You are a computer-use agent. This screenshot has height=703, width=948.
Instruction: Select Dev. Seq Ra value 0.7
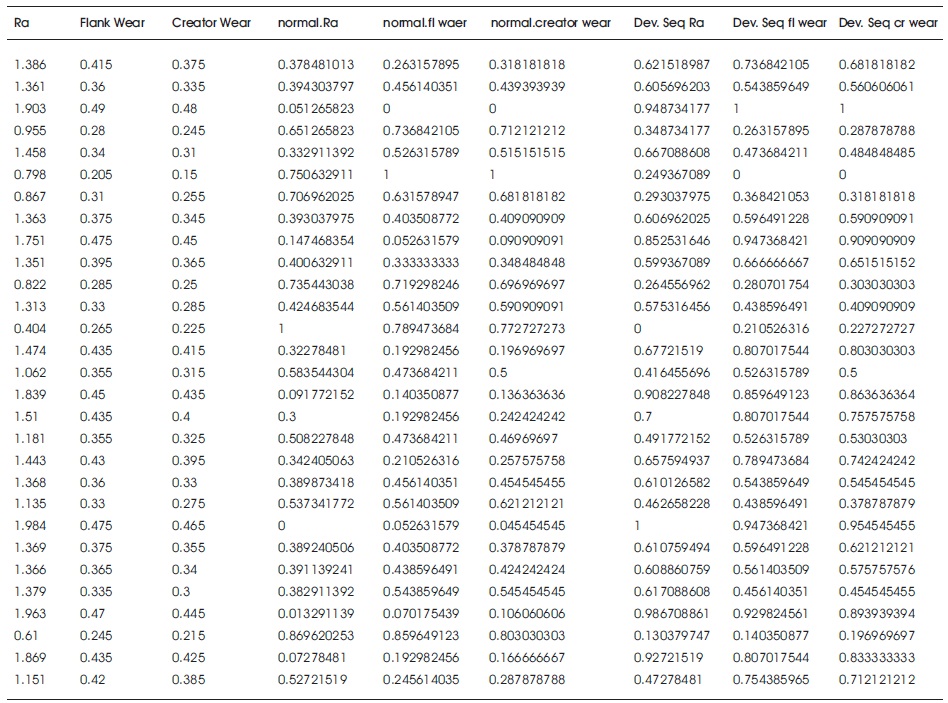643,416
